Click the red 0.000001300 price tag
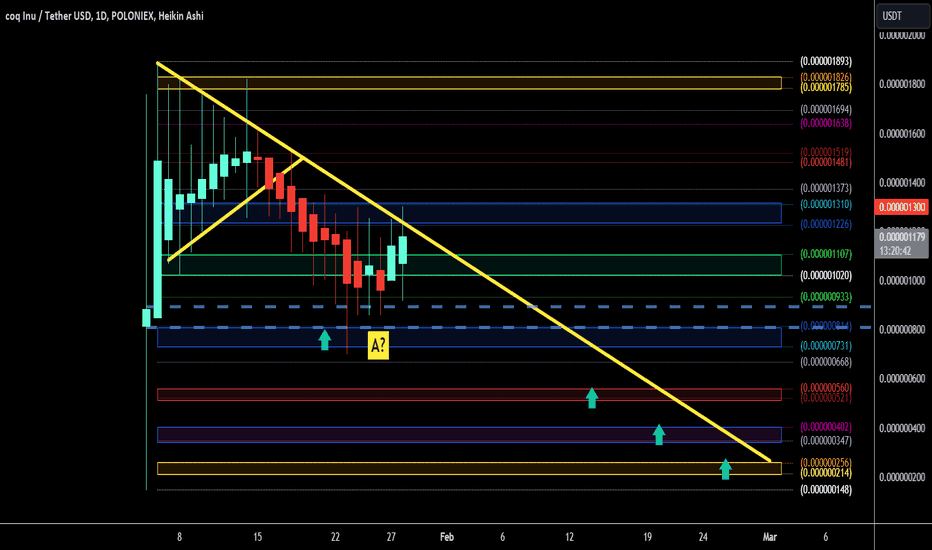The width and height of the screenshot is (932, 550). coord(902,207)
